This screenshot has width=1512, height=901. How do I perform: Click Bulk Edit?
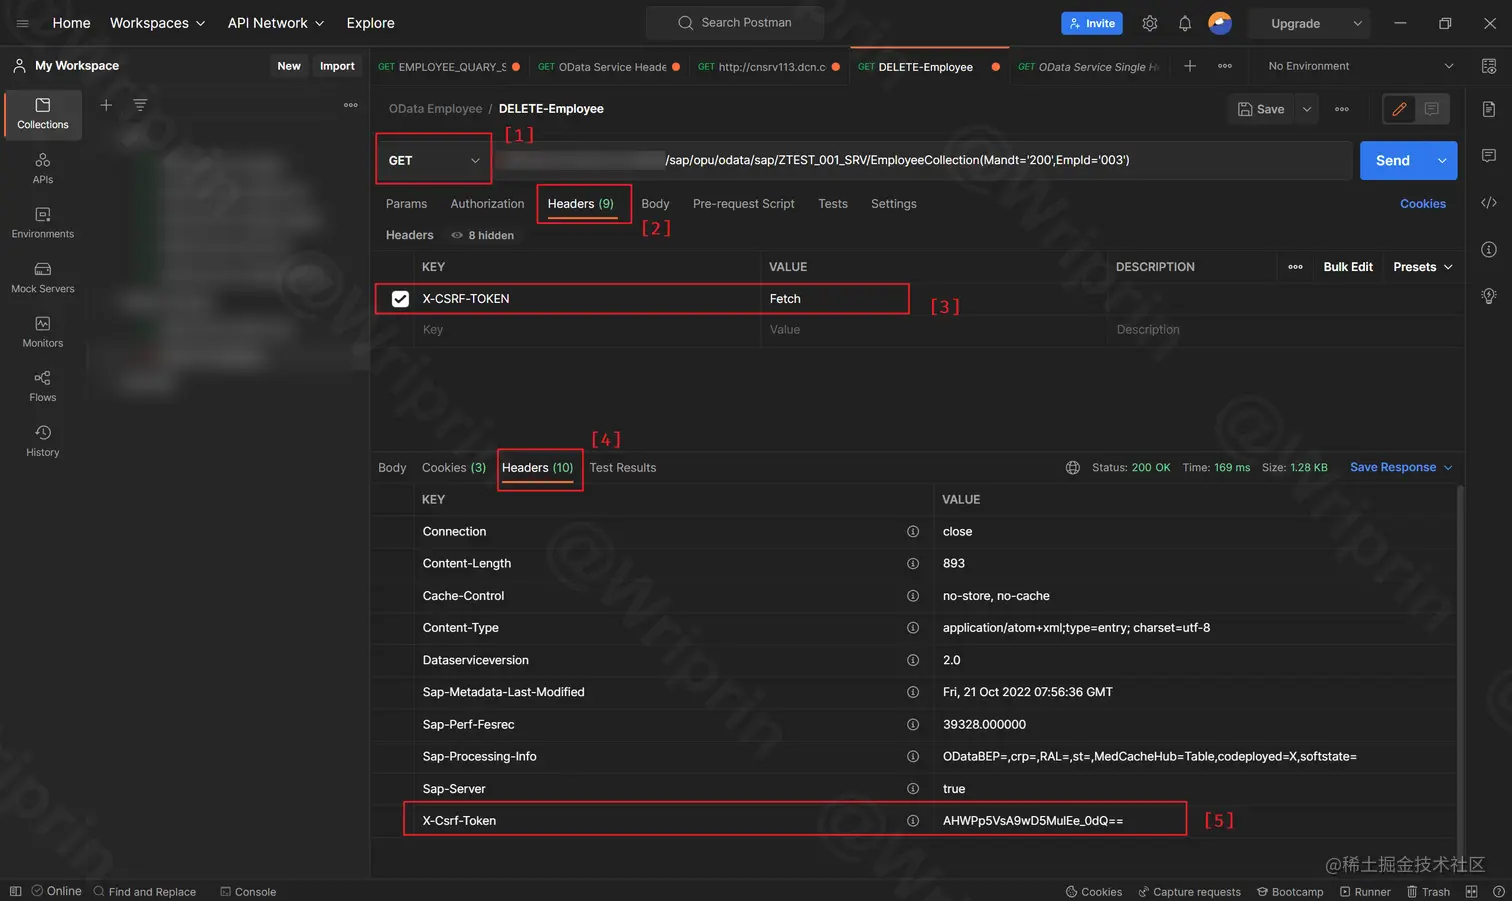(1348, 267)
